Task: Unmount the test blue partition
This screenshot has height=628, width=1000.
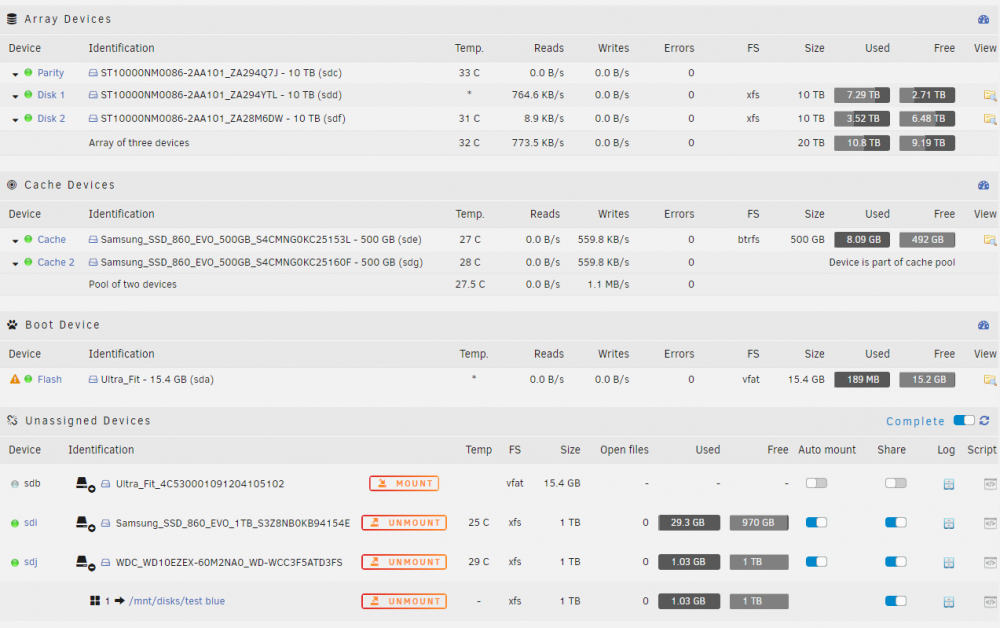Action: click(x=404, y=601)
